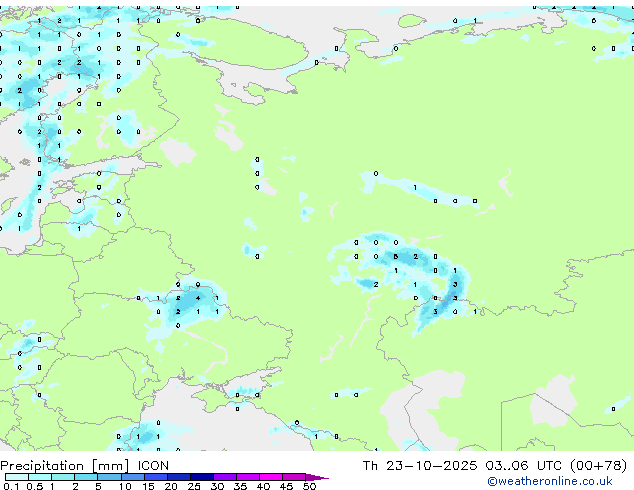
Task: Click the 25–30 mm dark blue legend box
Action: [202, 477]
